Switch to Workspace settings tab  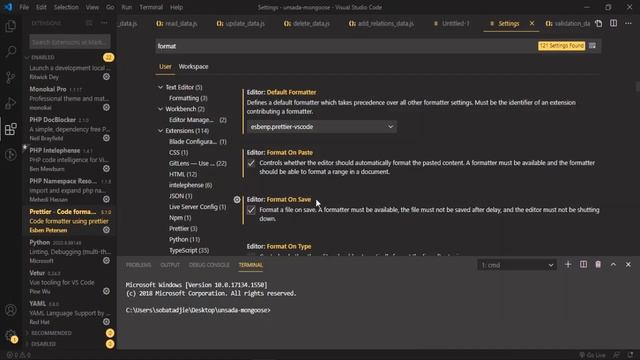tap(193, 67)
